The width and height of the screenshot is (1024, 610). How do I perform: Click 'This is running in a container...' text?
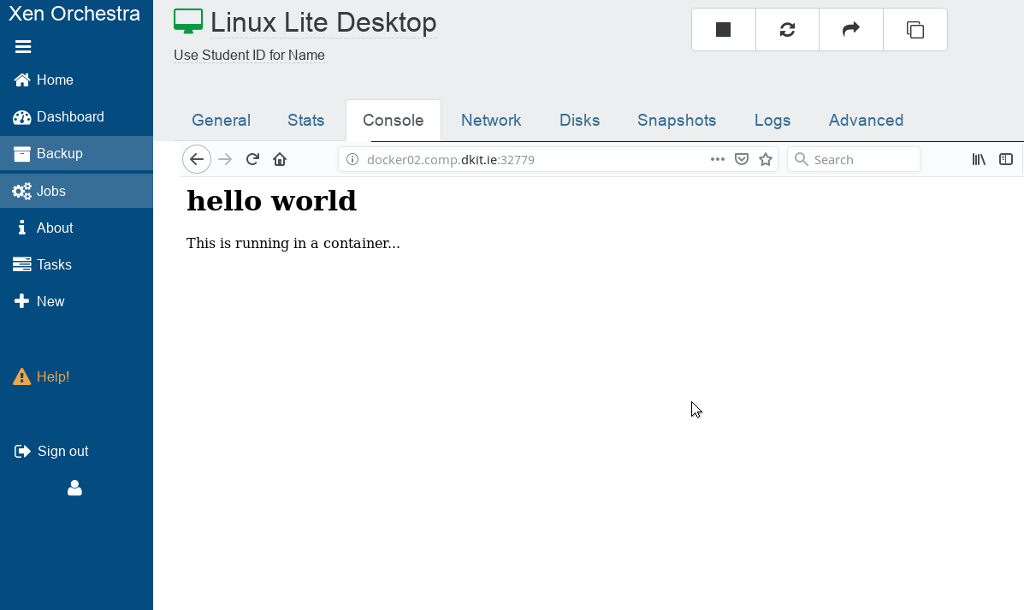(293, 243)
